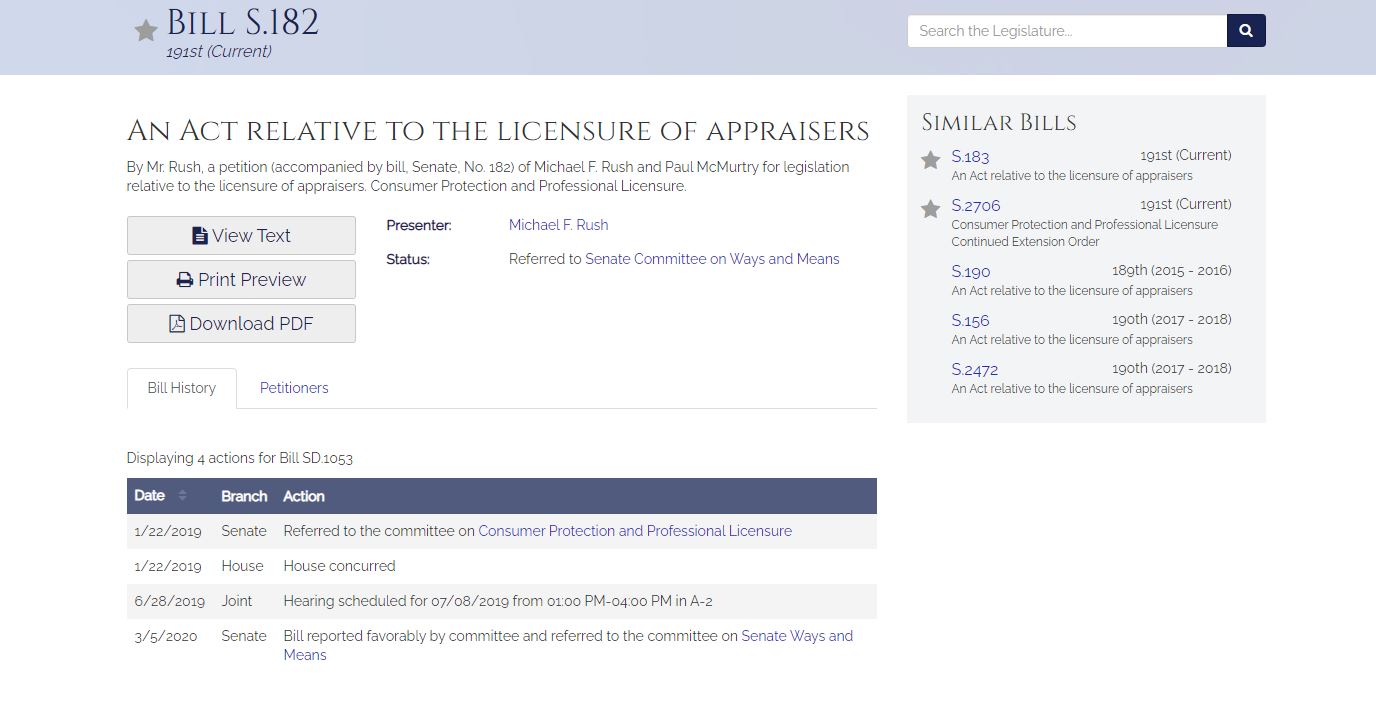Open Print Preview of the bill
The height and width of the screenshot is (710, 1376).
[x=241, y=280]
